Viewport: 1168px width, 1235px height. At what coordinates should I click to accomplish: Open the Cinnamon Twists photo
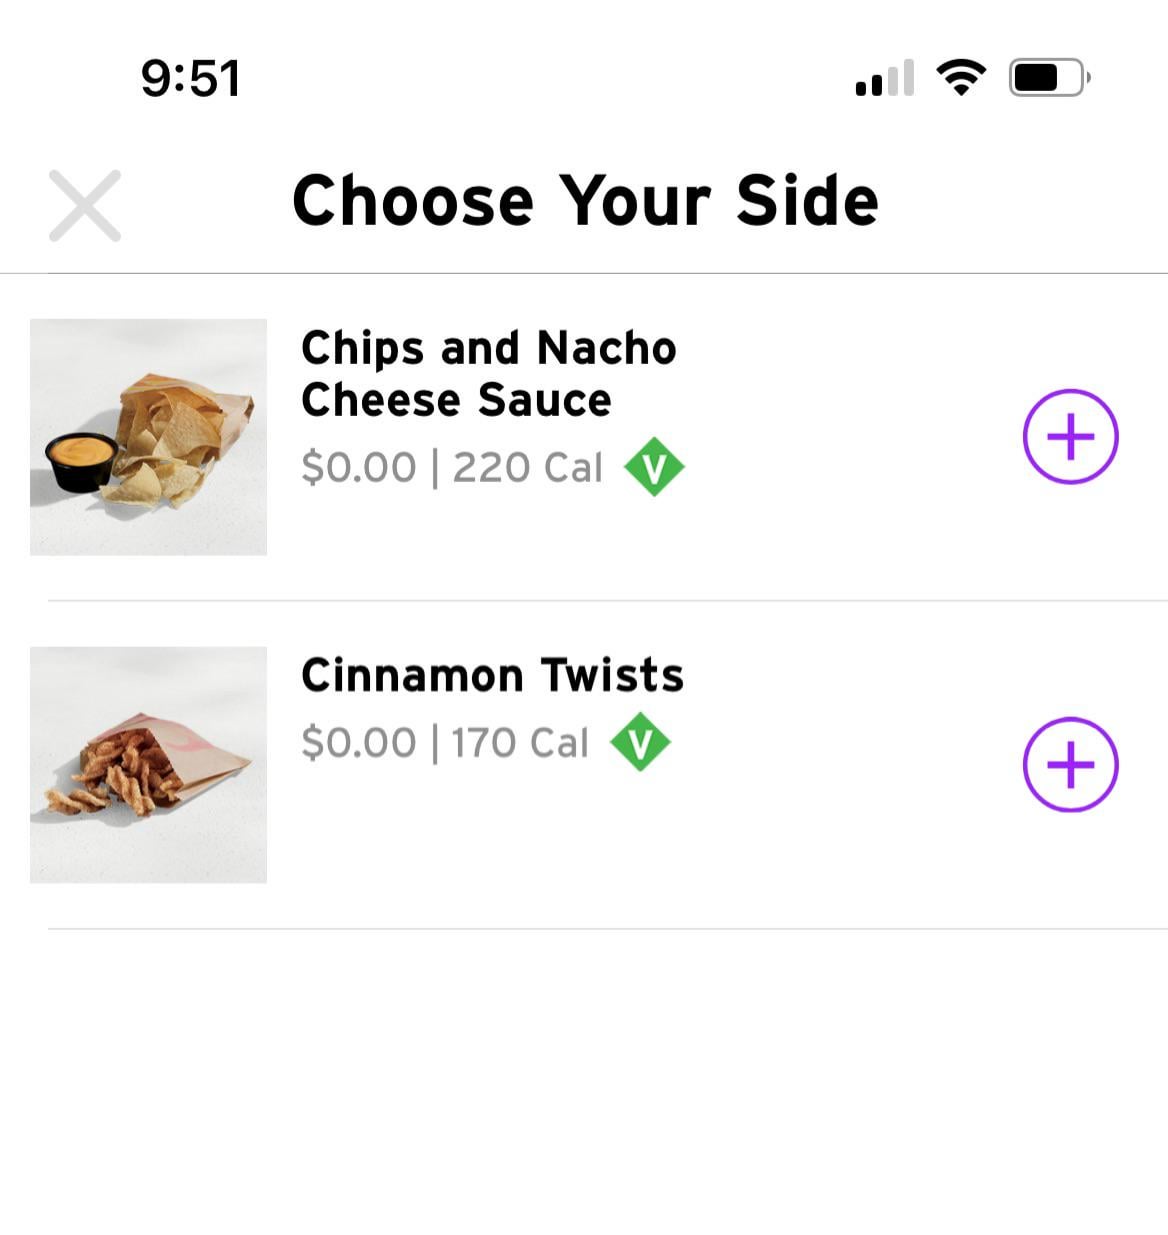(x=148, y=765)
